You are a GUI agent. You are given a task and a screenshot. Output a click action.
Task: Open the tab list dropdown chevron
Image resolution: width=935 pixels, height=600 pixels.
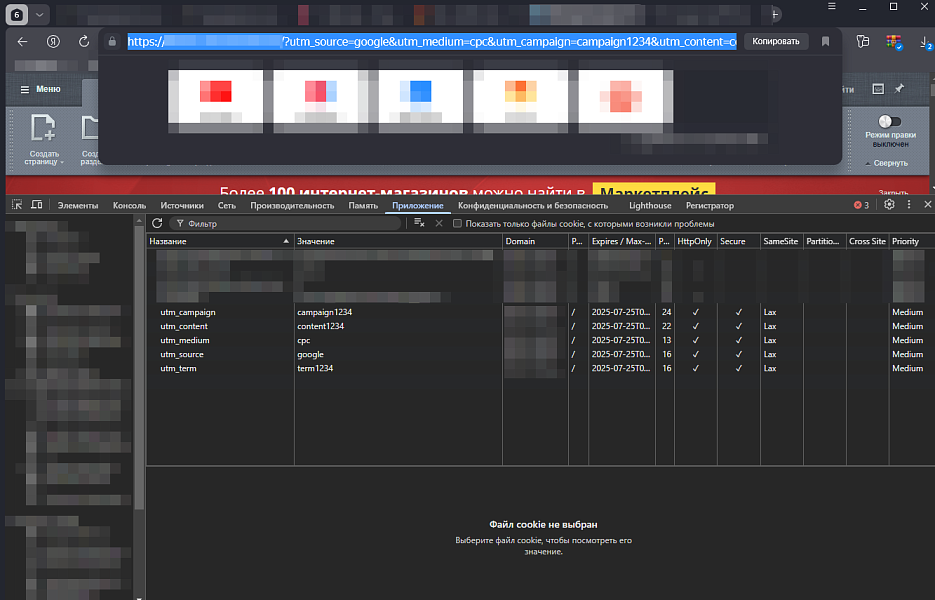[39, 15]
